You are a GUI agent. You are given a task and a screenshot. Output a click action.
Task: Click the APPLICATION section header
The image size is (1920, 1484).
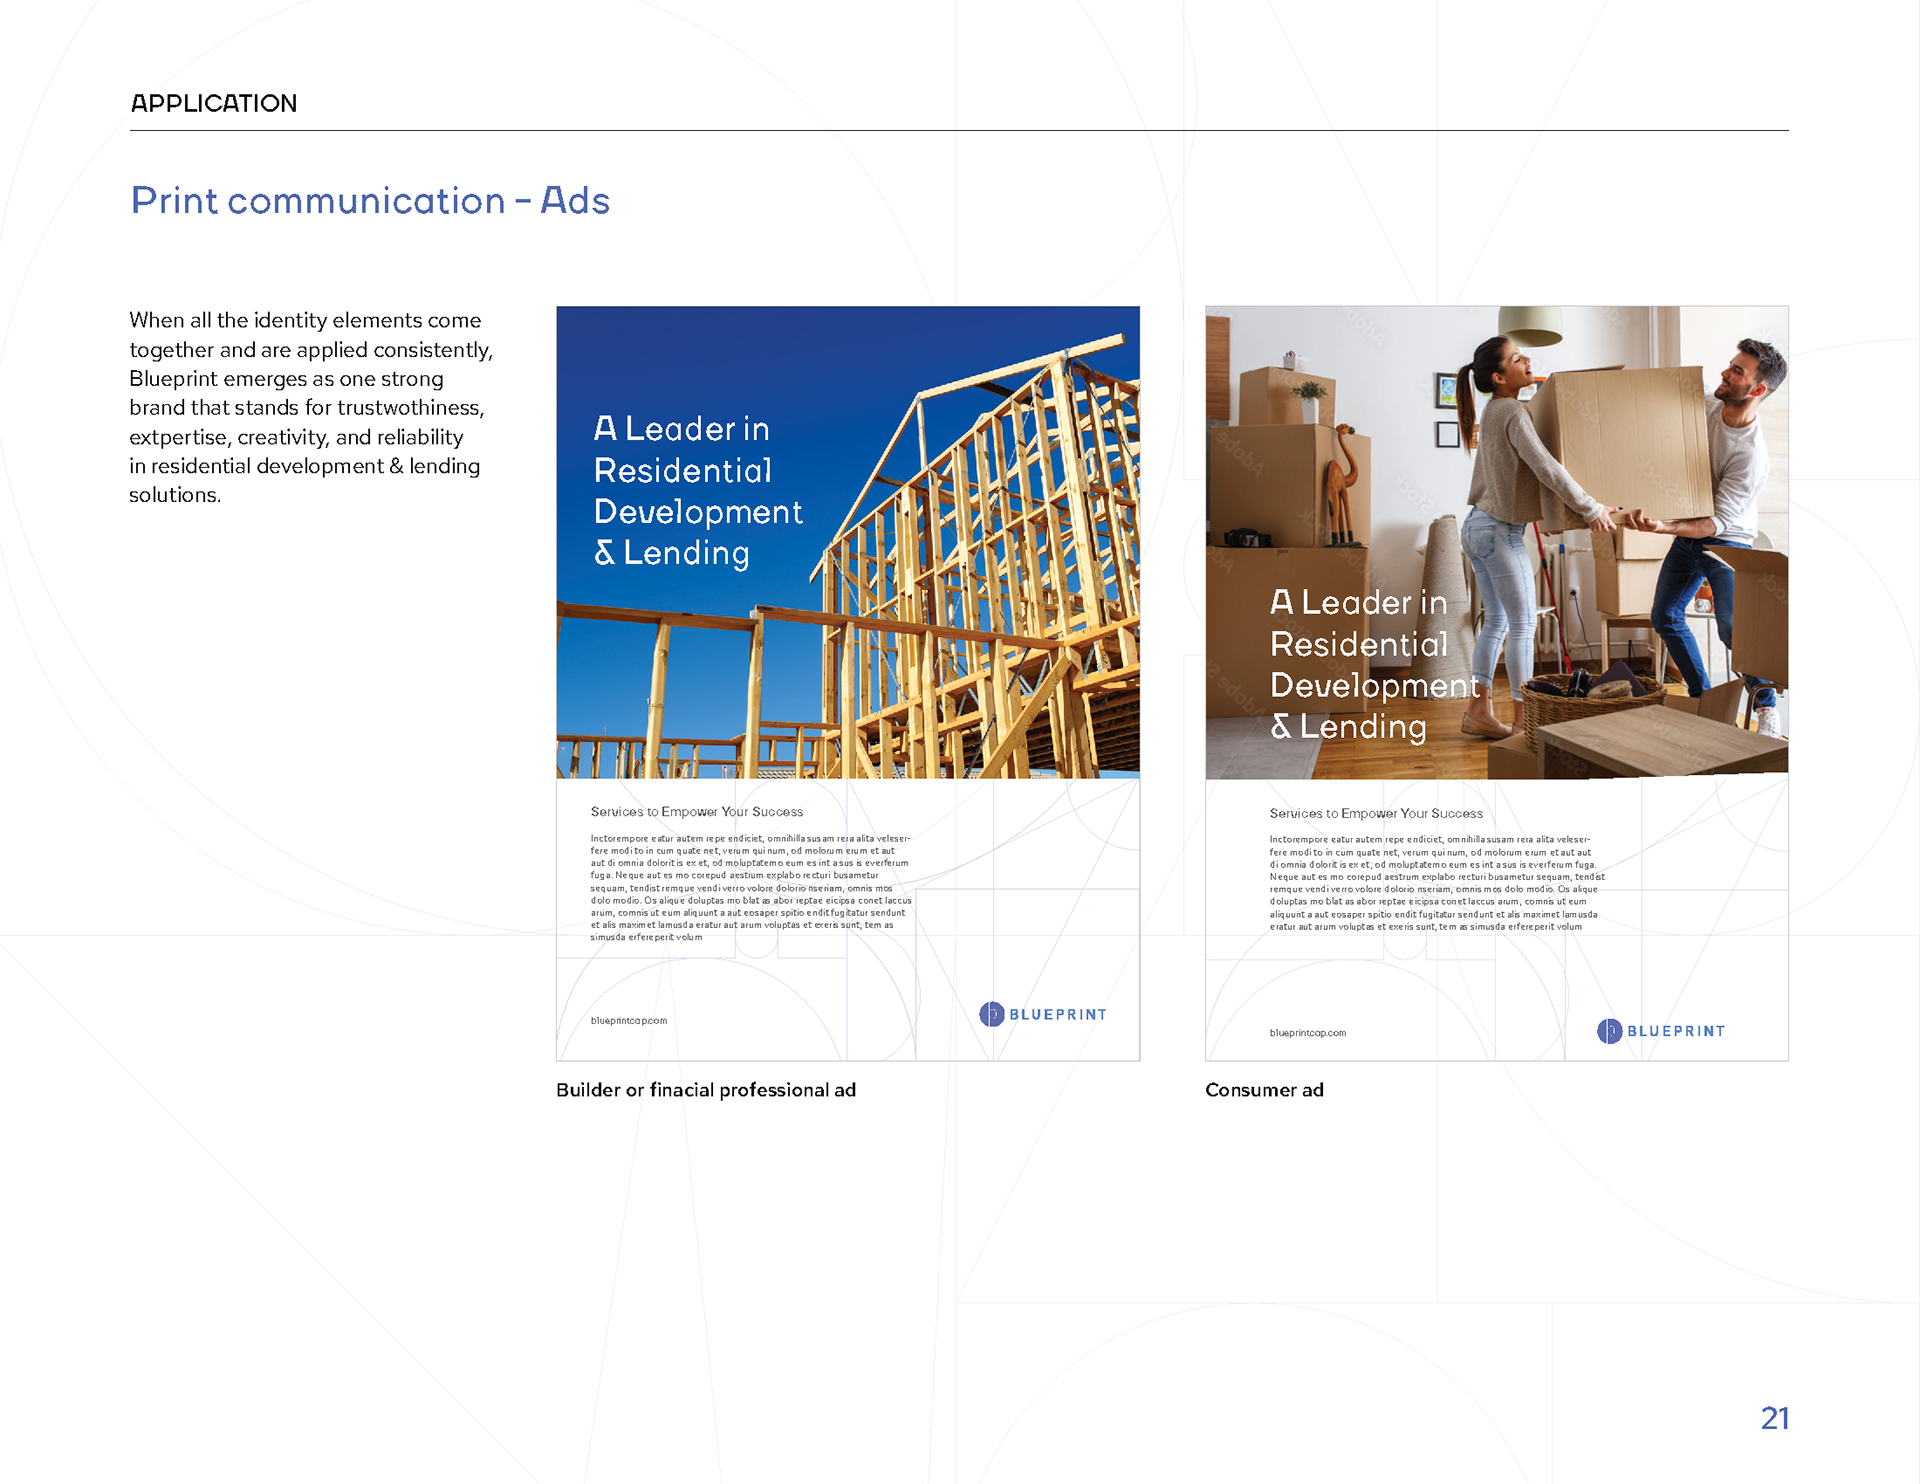[x=213, y=103]
